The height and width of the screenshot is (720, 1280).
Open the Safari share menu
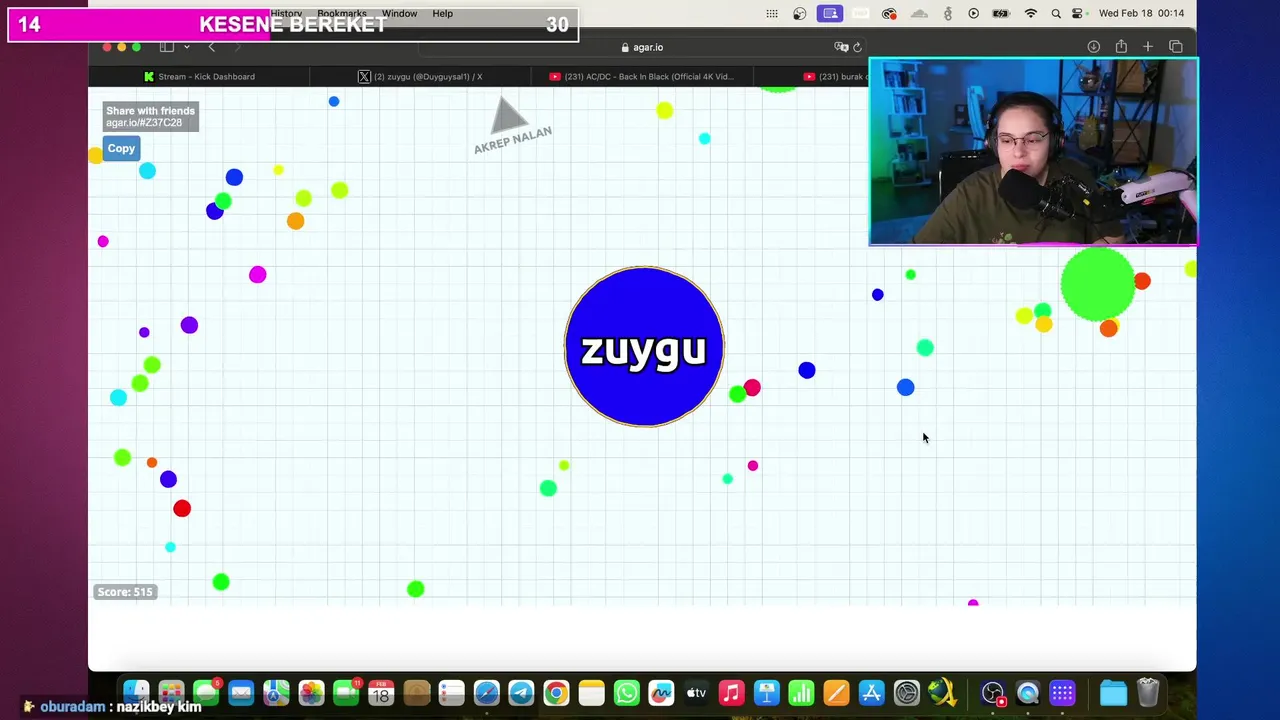tap(1121, 47)
